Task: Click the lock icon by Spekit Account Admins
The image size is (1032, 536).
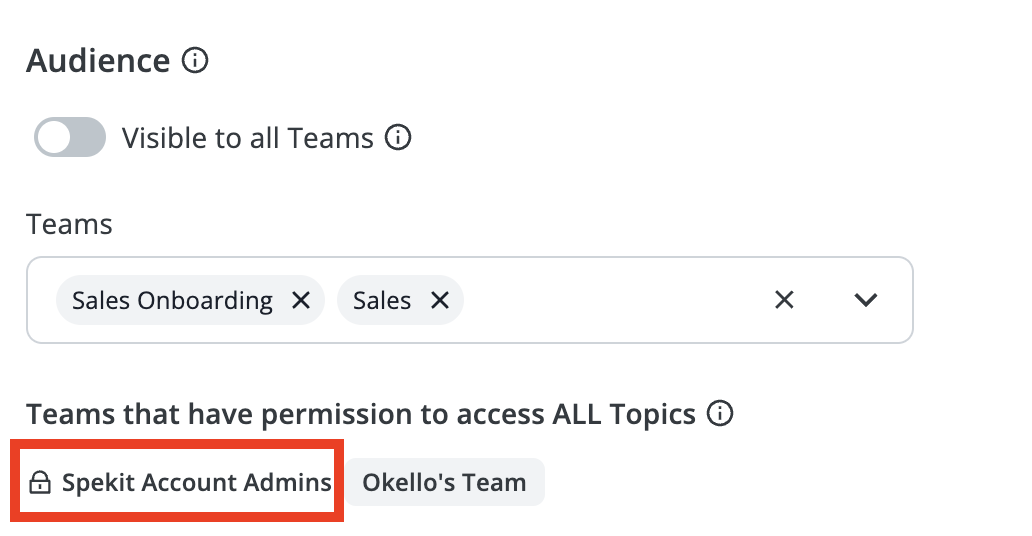Action: (40, 482)
